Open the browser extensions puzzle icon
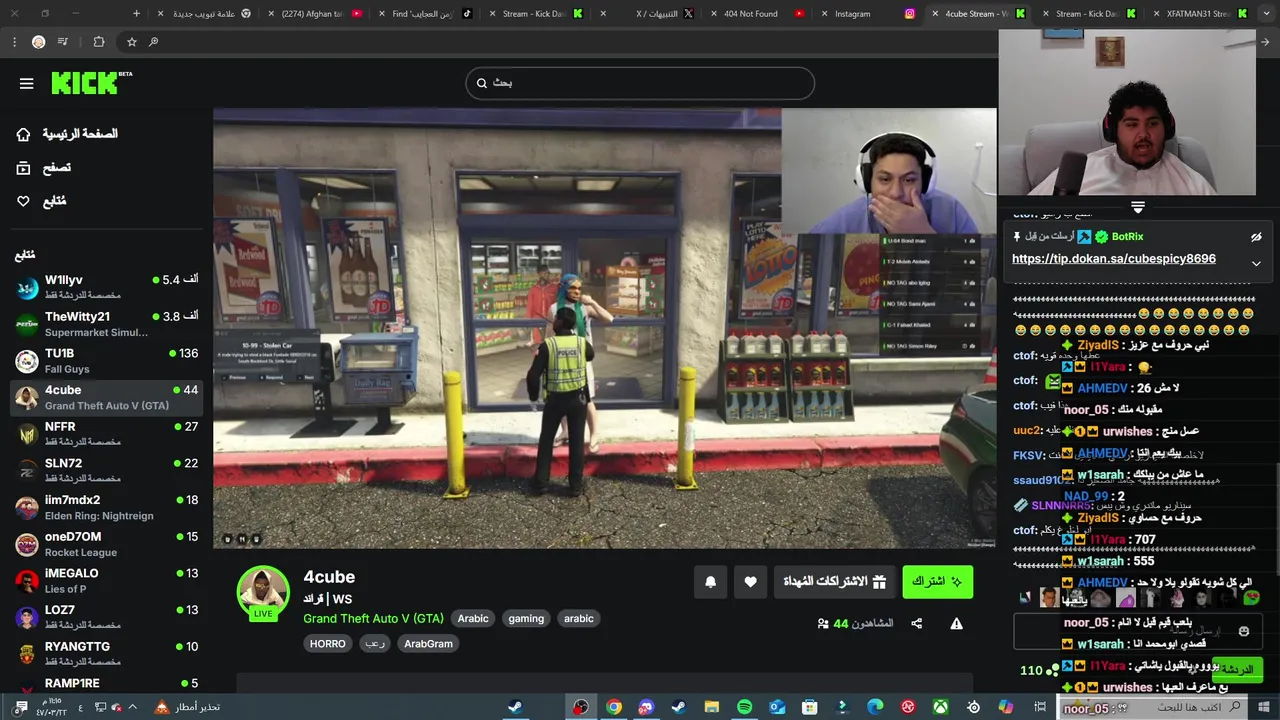The image size is (1280, 720). 98,42
